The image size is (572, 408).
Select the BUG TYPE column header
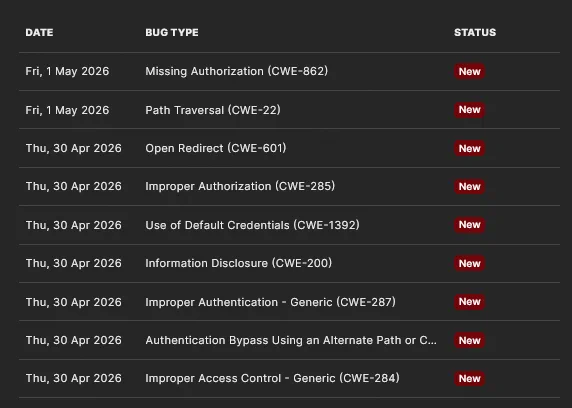click(172, 32)
